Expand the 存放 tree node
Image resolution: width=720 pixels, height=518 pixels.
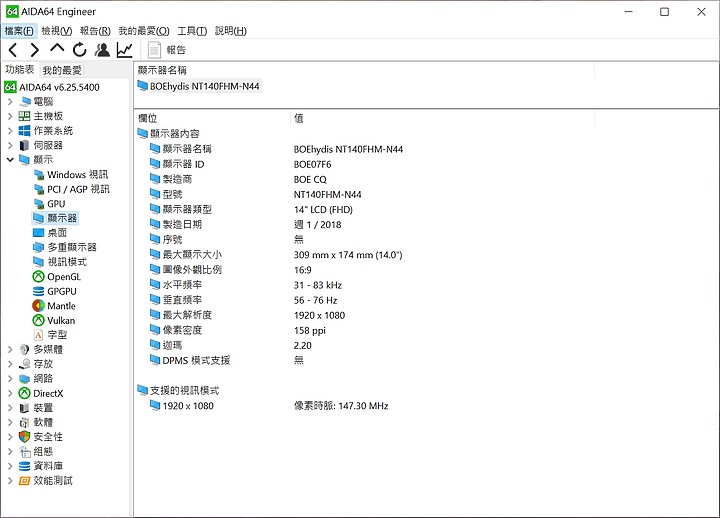click(x=10, y=364)
